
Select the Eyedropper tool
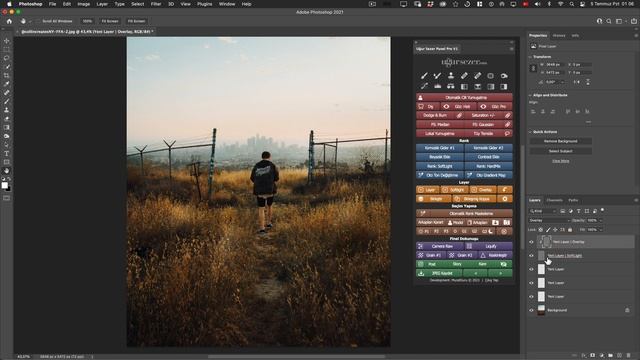coord(7,84)
